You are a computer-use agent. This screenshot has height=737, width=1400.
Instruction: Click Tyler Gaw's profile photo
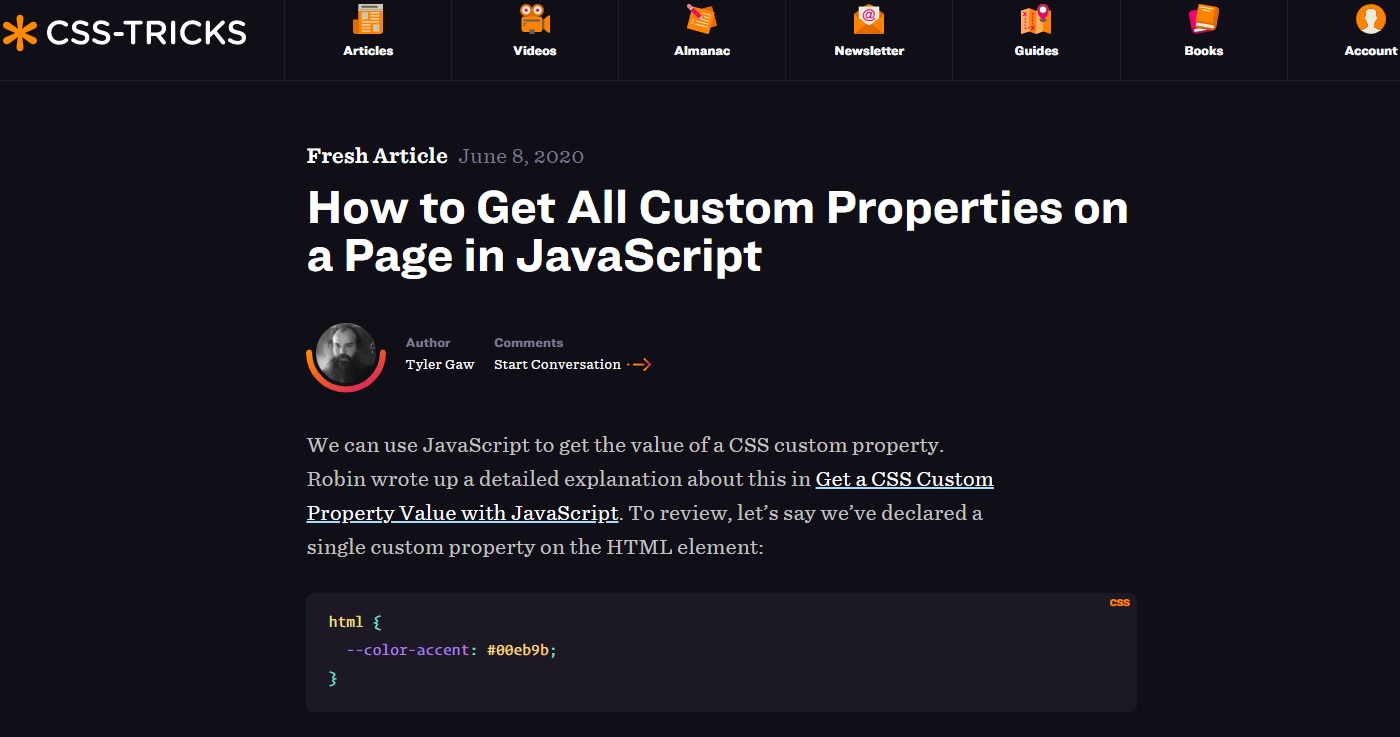(x=345, y=356)
